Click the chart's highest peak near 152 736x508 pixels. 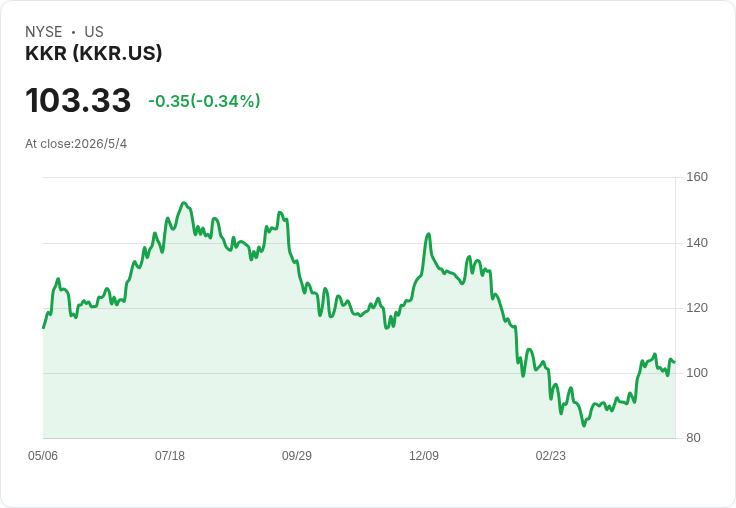tap(184, 203)
